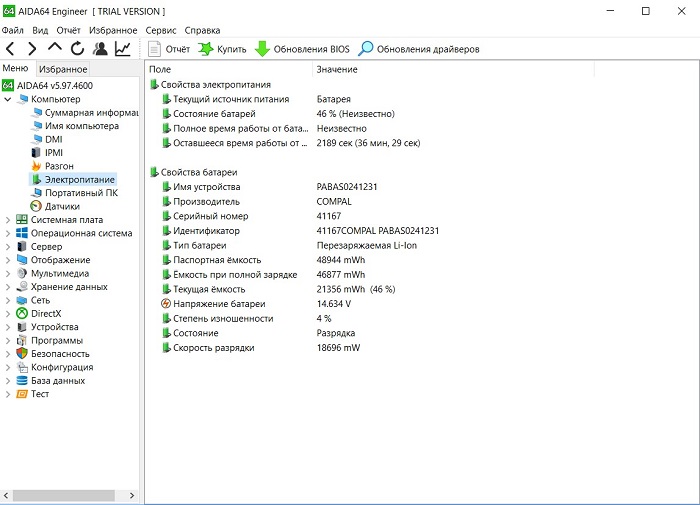Click the Поле column header
The height and width of the screenshot is (505, 700).
[229, 69]
